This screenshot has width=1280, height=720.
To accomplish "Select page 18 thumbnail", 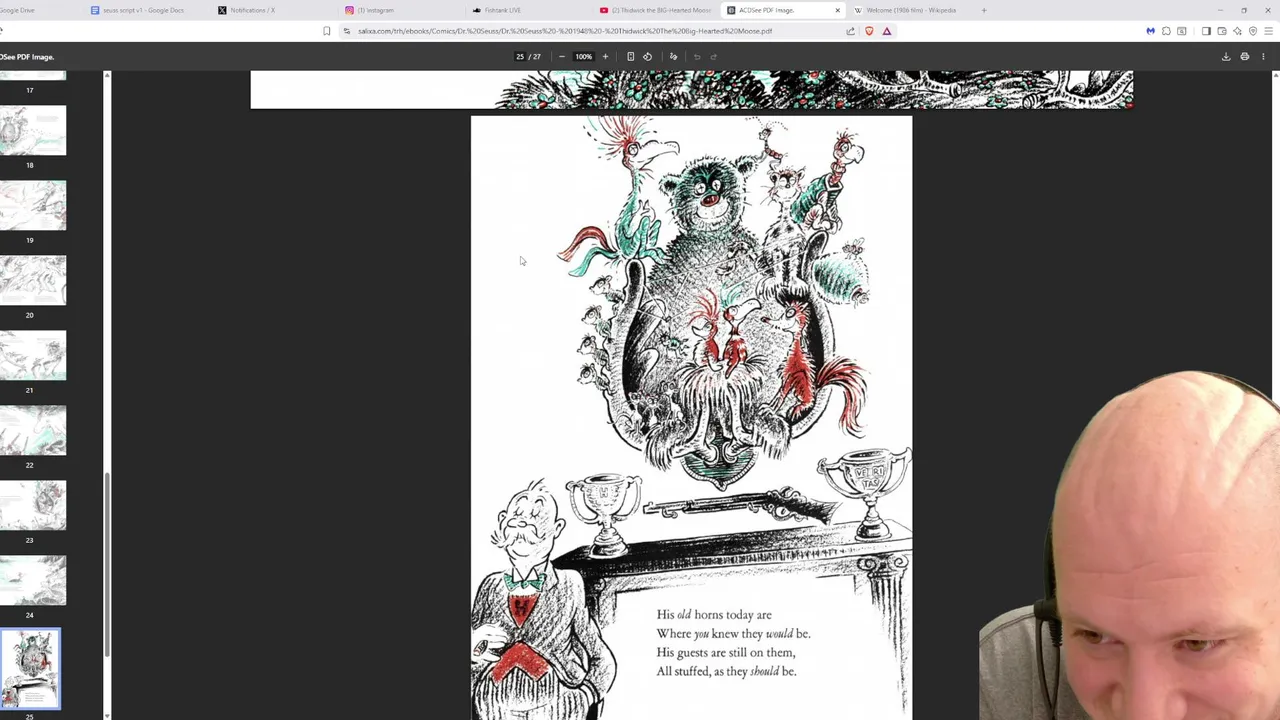I will (x=33, y=131).
